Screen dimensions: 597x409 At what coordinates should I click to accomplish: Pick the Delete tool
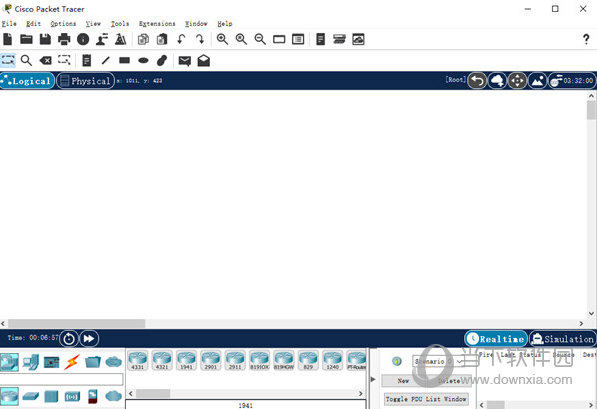(x=45, y=60)
